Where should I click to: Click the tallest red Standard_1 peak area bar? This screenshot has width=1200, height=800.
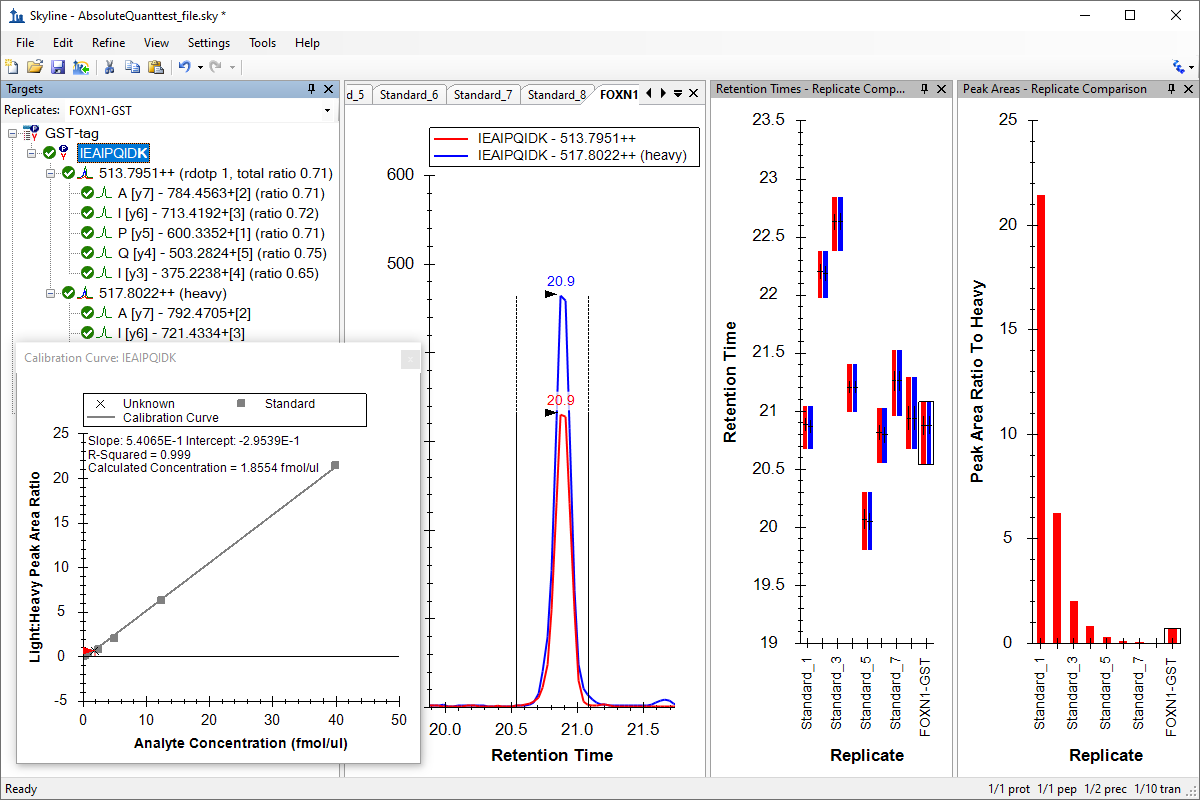pyautogui.click(x=1041, y=418)
